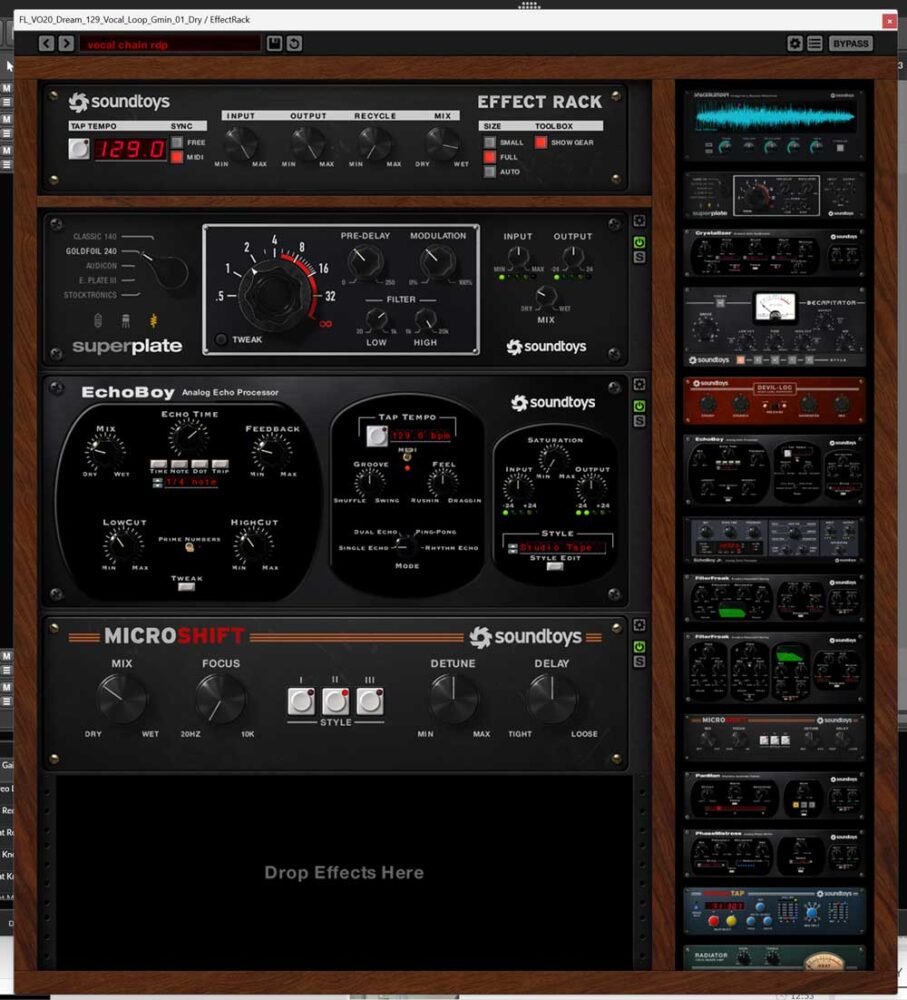This screenshot has height=1000, width=907.
Task: Add PhaseMistress from the toolbox
Action: (774, 853)
